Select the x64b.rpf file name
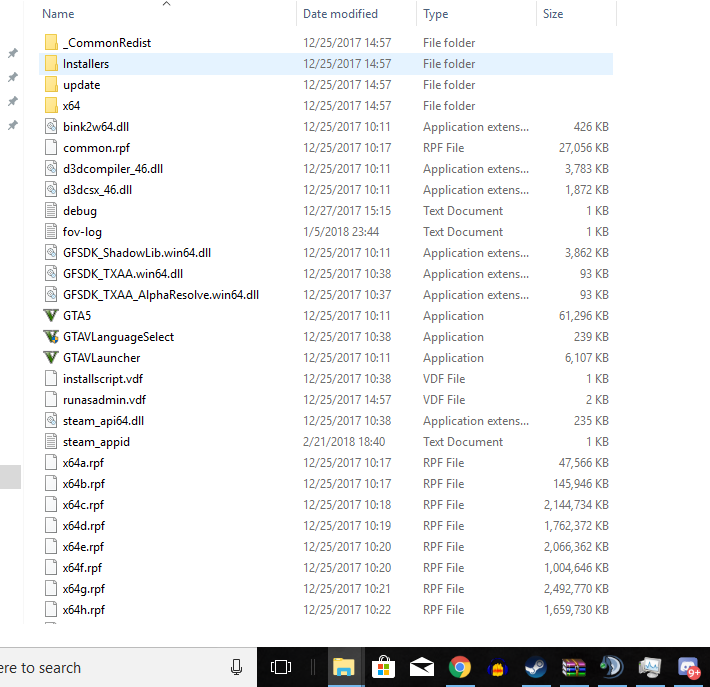The height and width of the screenshot is (687, 710). click(x=84, y=484)
